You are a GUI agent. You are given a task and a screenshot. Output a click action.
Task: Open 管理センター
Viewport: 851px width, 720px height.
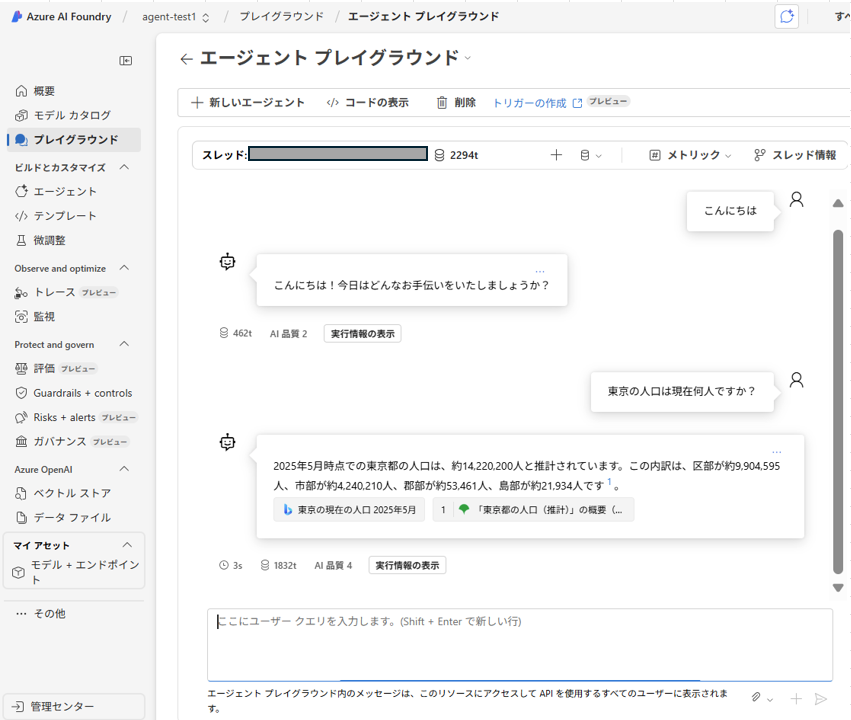click(x=74, y=706)
